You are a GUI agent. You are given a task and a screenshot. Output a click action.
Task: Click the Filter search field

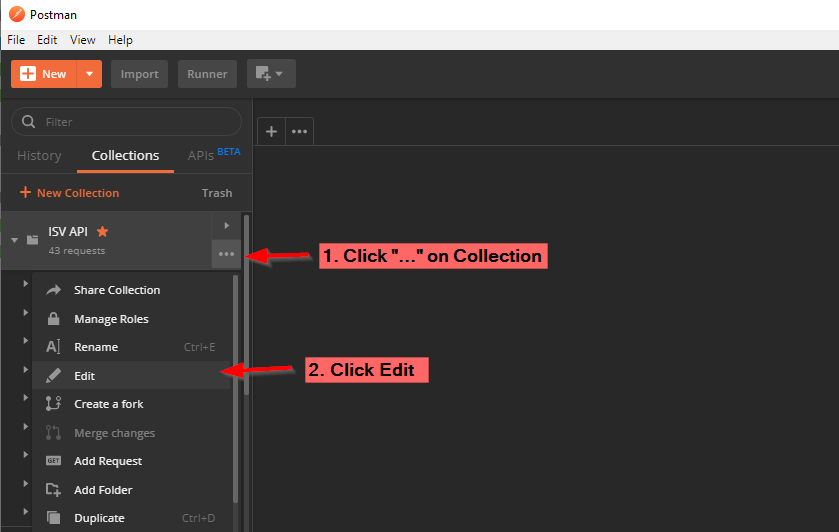pyautogui.click(x=126, y=121)
